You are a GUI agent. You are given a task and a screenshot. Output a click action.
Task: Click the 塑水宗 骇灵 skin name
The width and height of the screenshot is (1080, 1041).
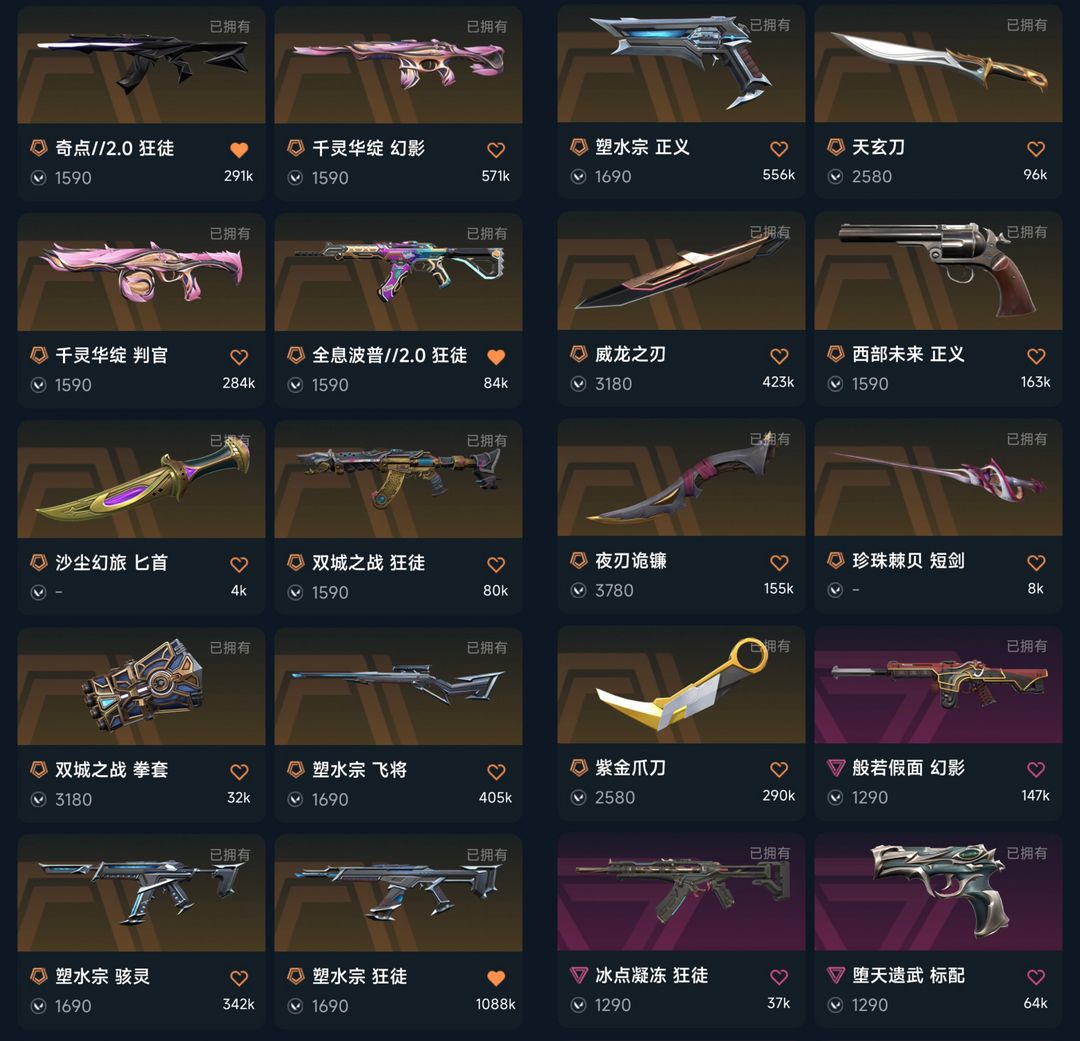(x=103, y=976)
